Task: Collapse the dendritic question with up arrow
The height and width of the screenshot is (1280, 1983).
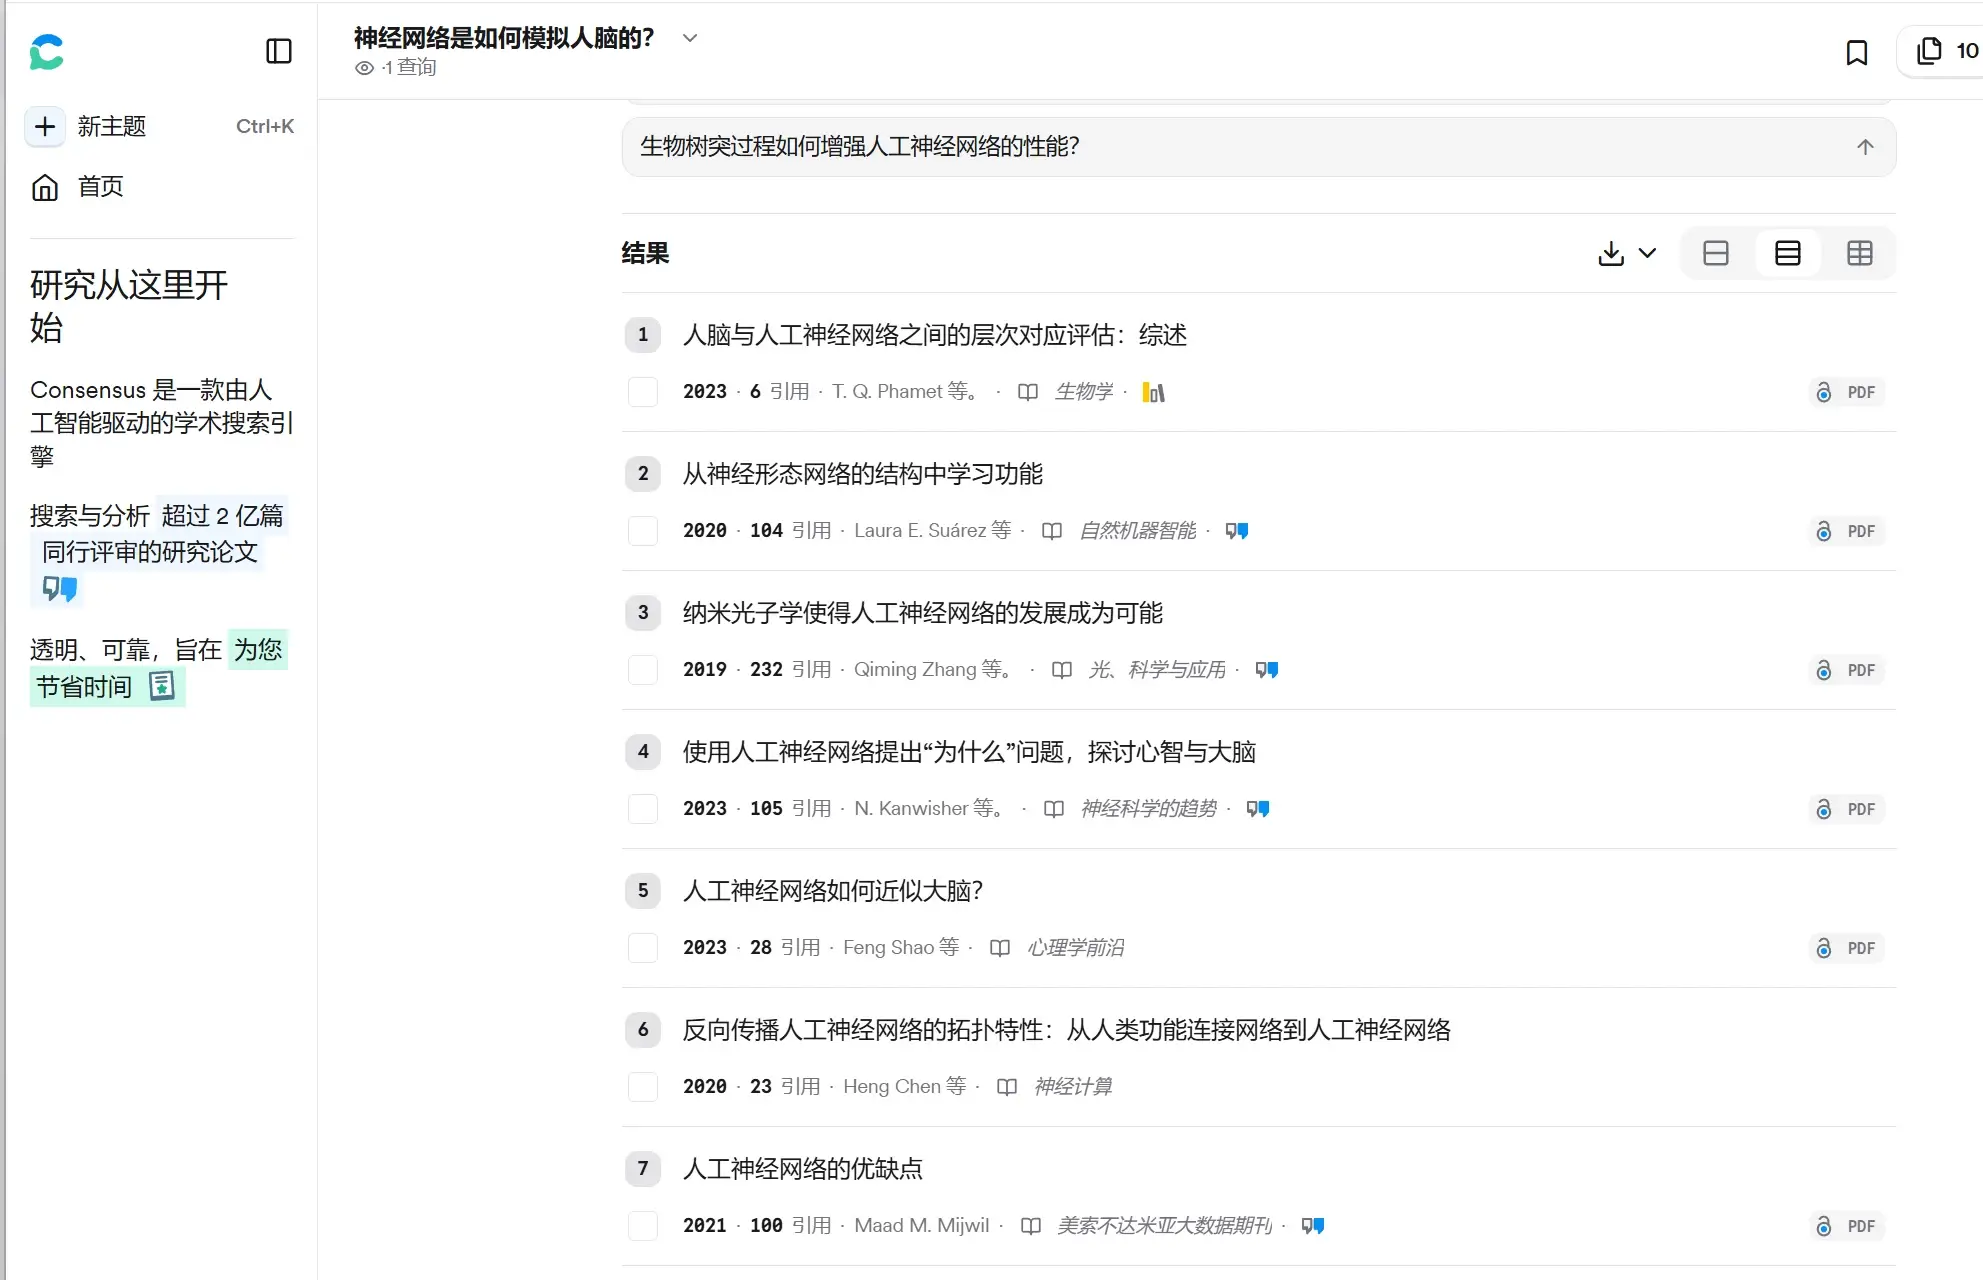Action: (x=1864, y=147)
